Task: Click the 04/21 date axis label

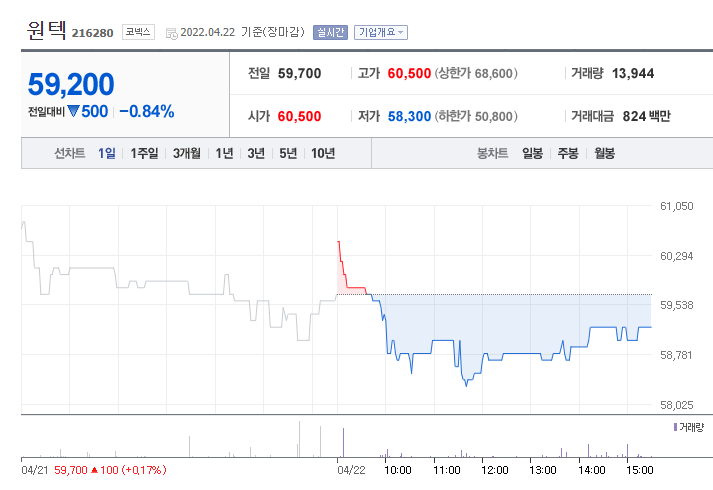Action: (x=35, y=470)
